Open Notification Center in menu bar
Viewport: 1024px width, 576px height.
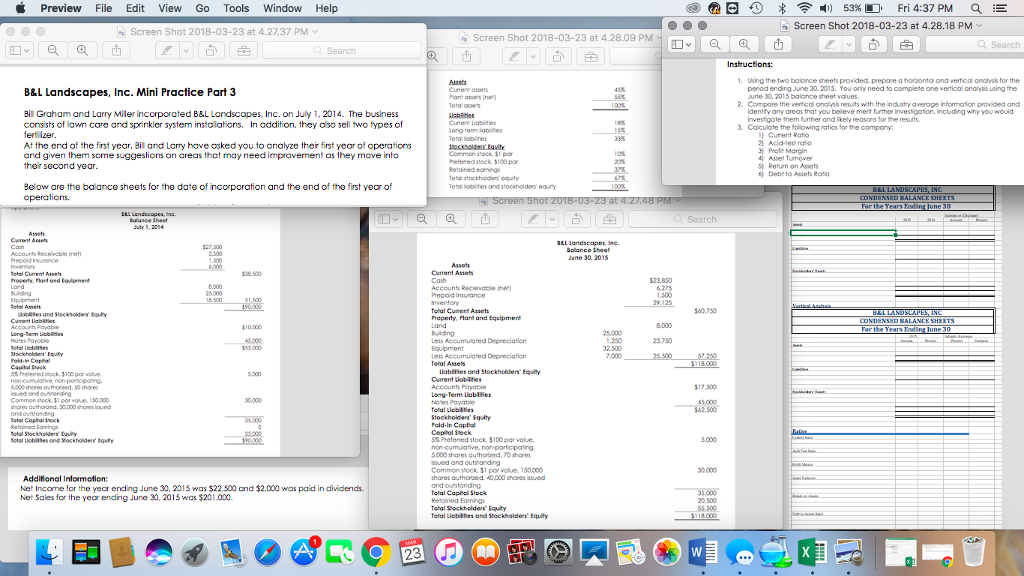[1000, 8]
